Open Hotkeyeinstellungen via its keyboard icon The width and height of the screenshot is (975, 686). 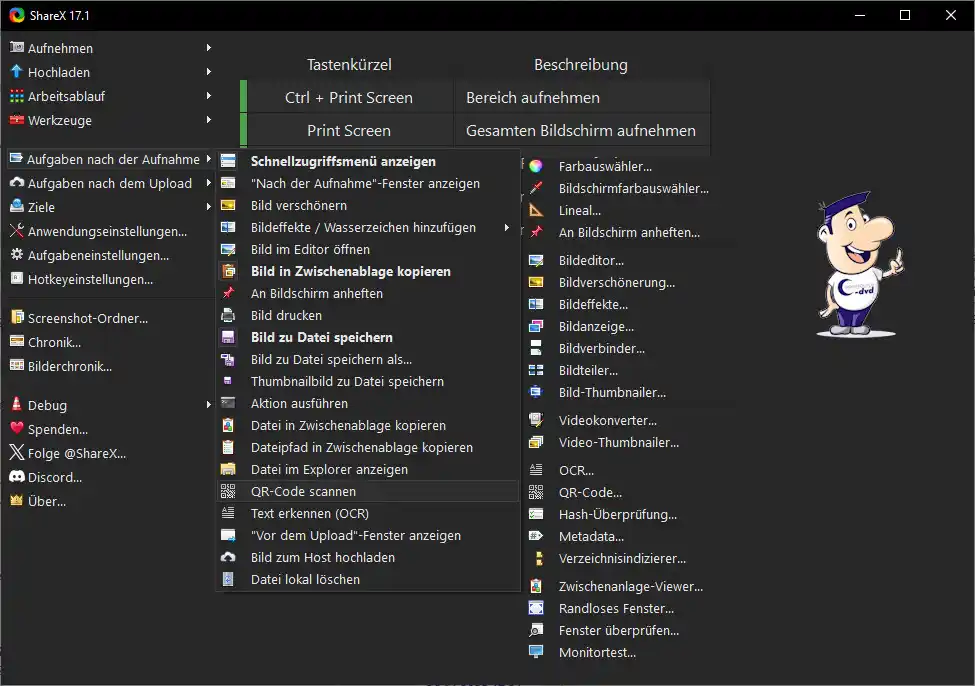coord(17,279)
